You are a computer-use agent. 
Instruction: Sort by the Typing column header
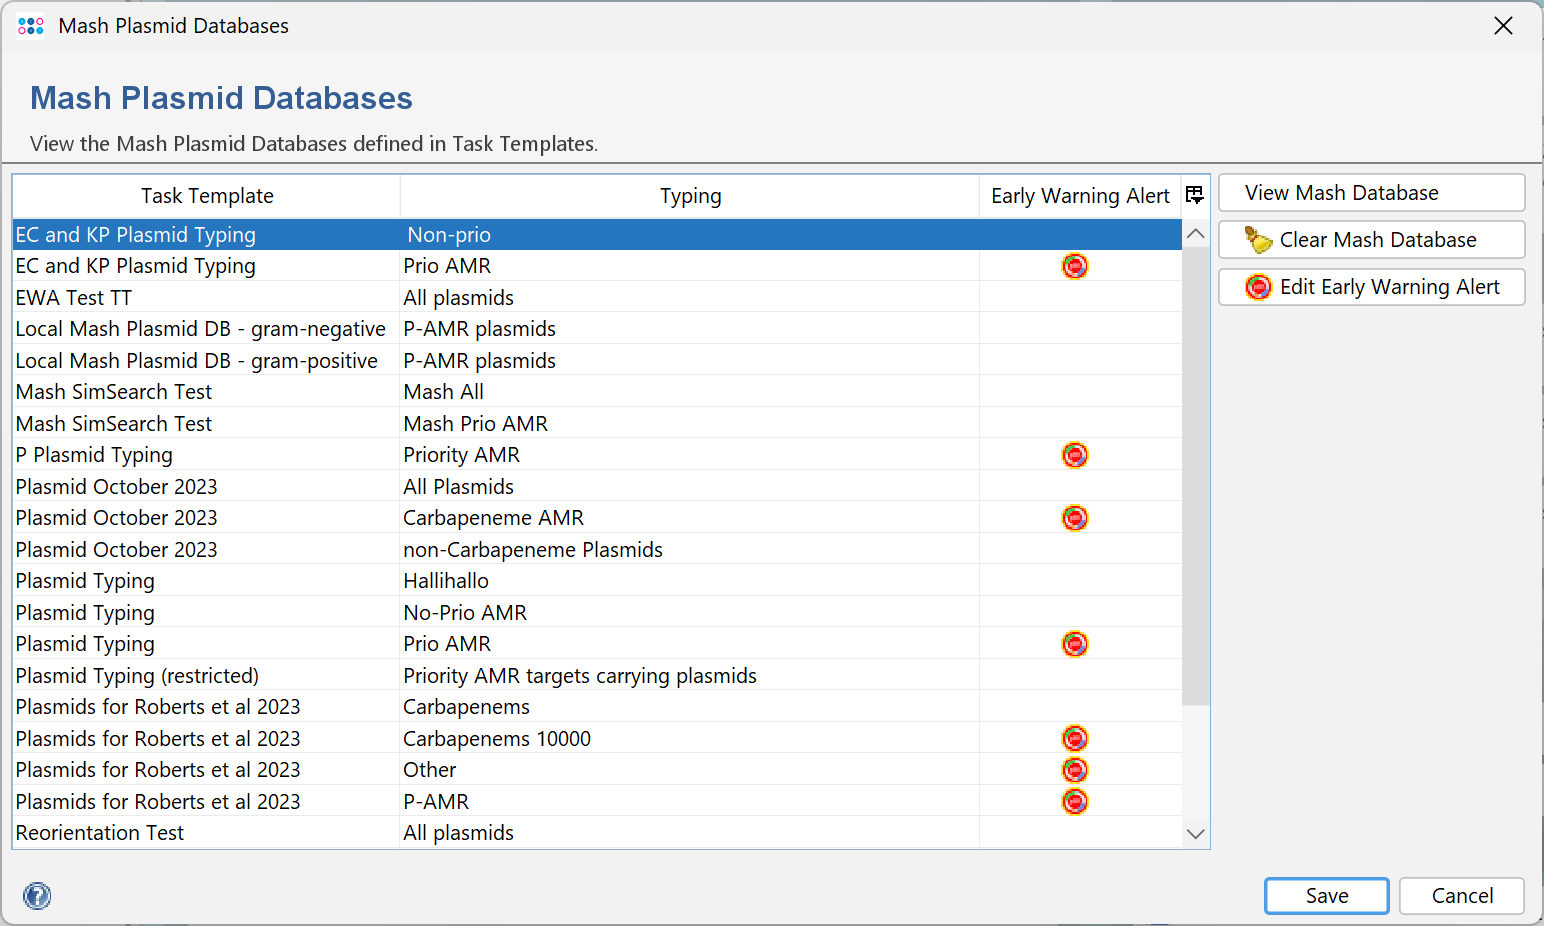(690, 196)
